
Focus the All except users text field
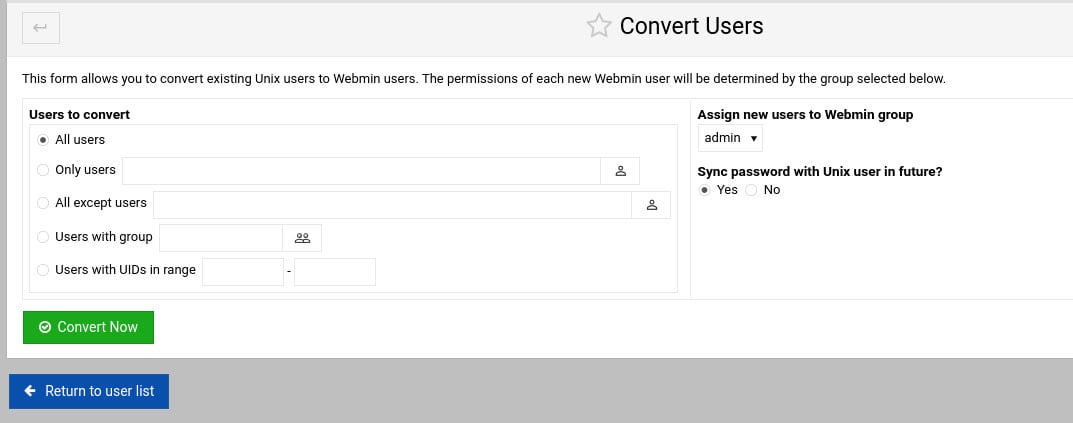[x=392, y=205]
